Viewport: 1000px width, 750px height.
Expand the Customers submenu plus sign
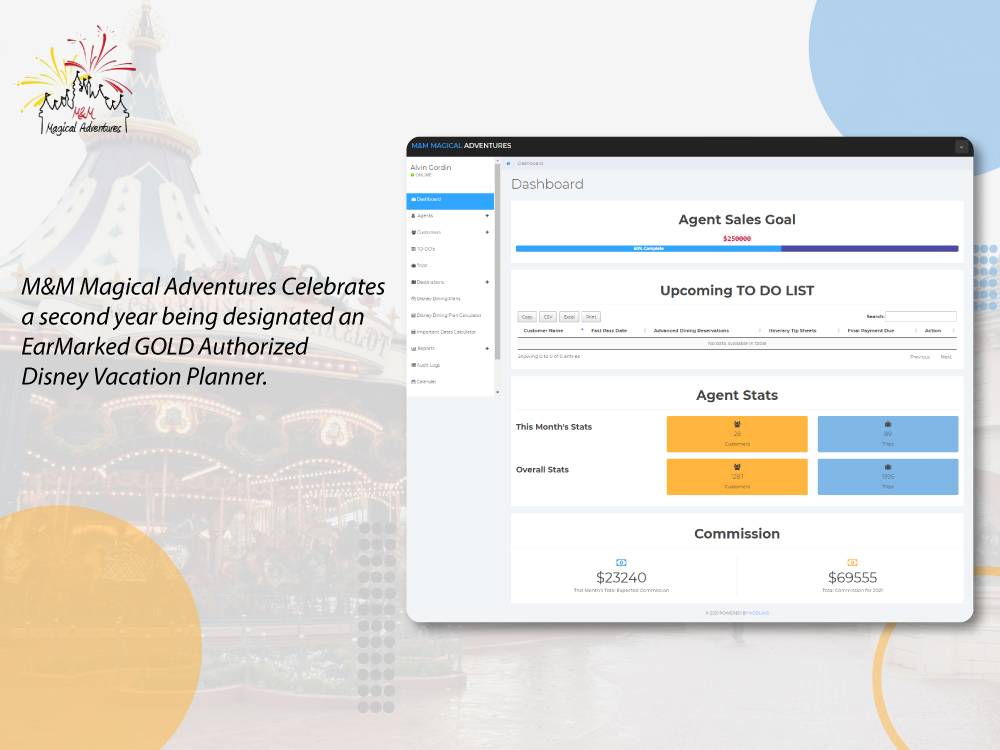tap(487, 232)
